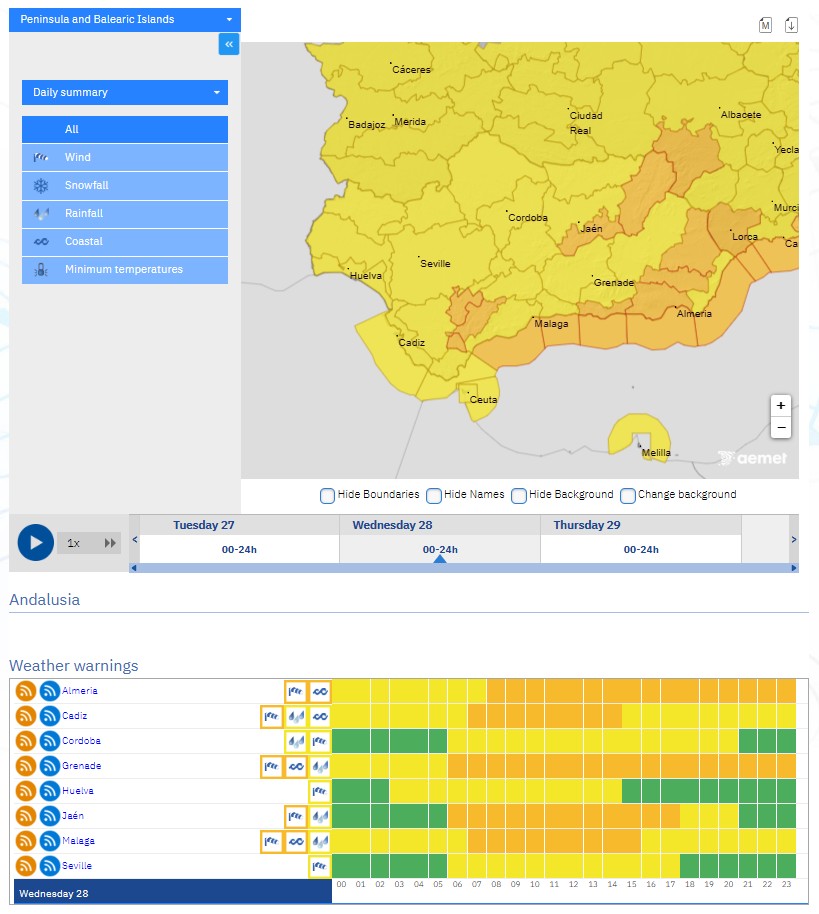Open the Seville province link
819x914 pixels.
(76, 866)
